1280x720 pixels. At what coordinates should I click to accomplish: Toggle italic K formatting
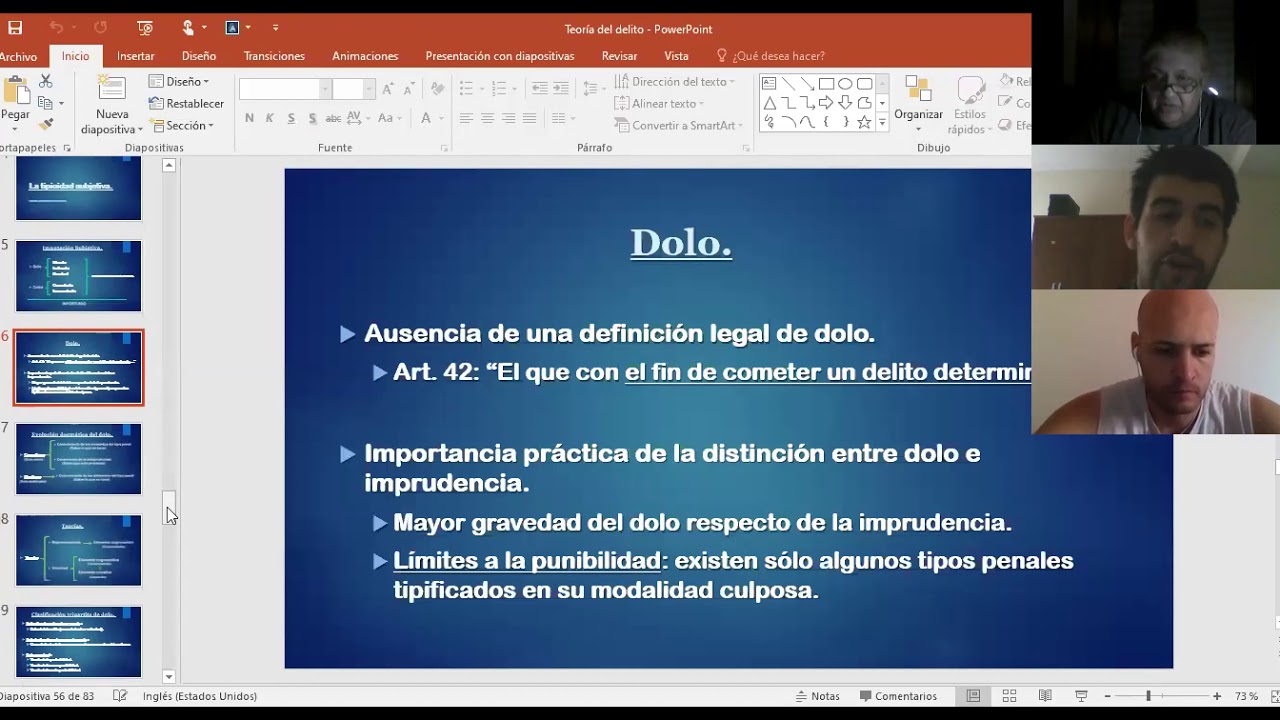[x=270, y=118]
